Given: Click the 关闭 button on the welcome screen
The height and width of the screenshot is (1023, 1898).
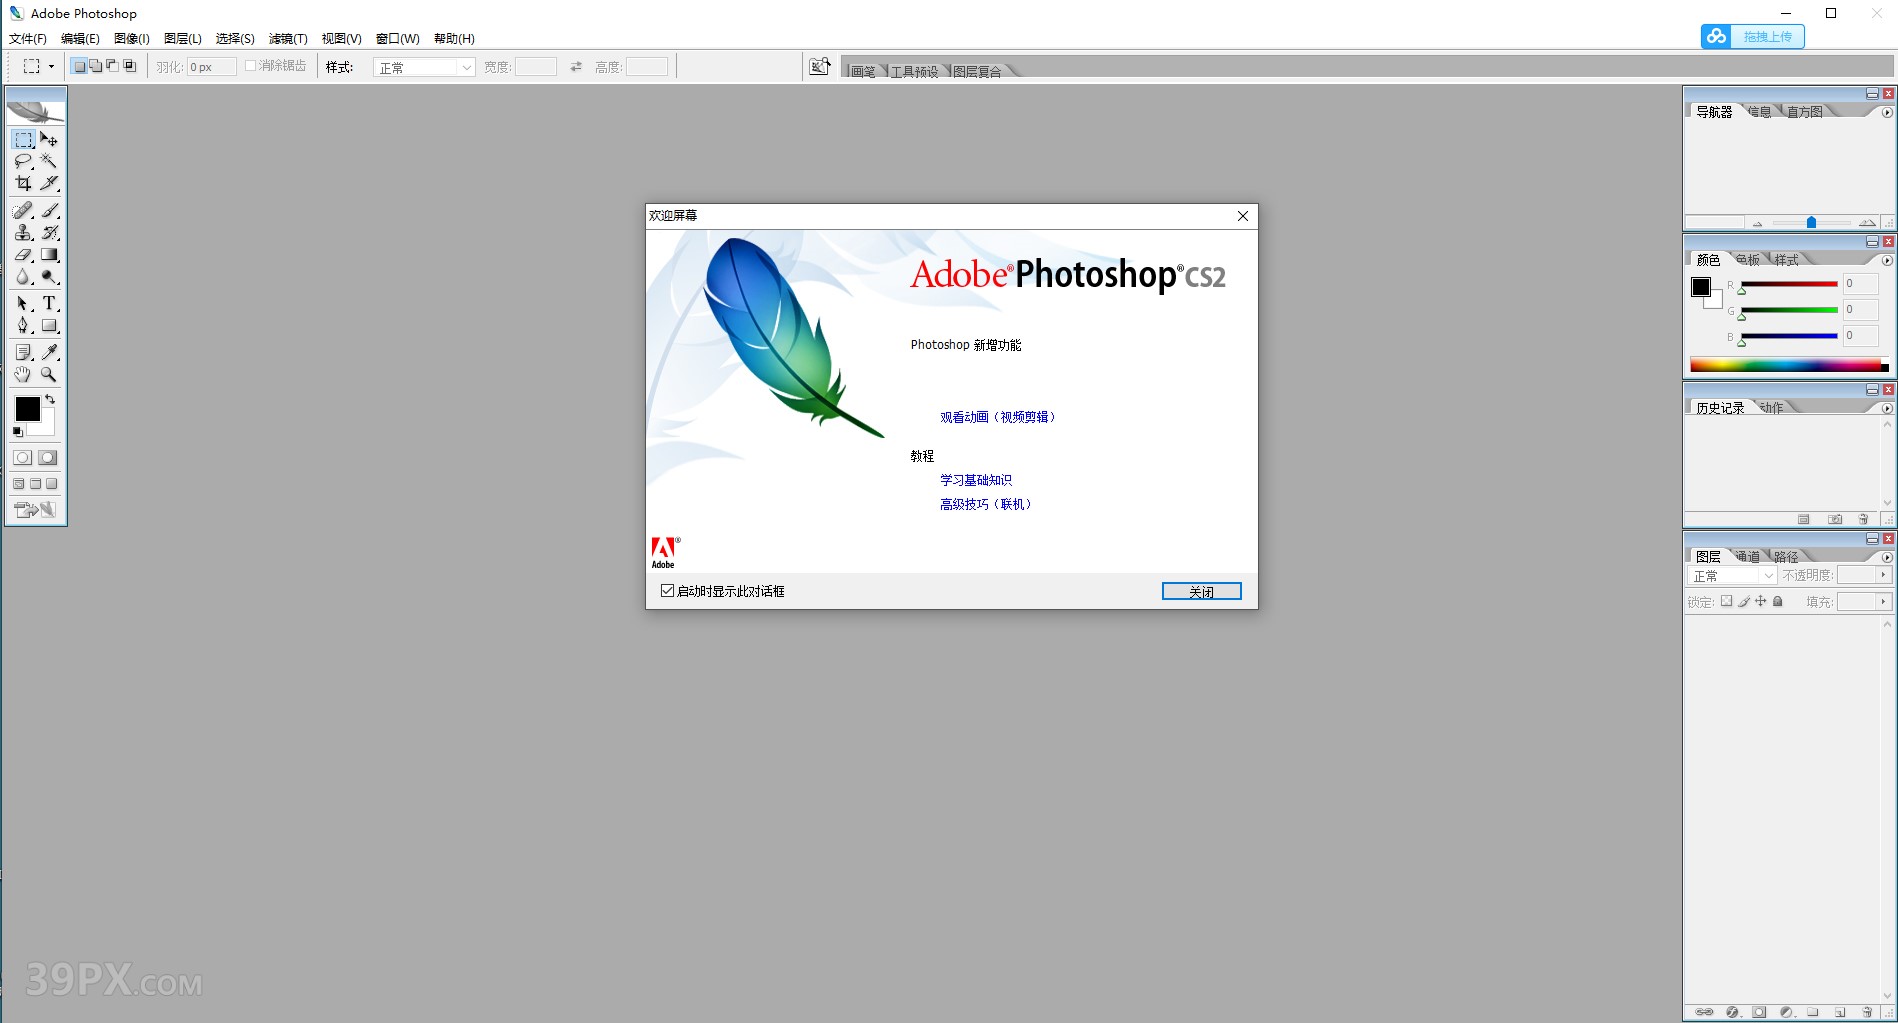Looking at the screenshot, I should tap(1201, 590).
